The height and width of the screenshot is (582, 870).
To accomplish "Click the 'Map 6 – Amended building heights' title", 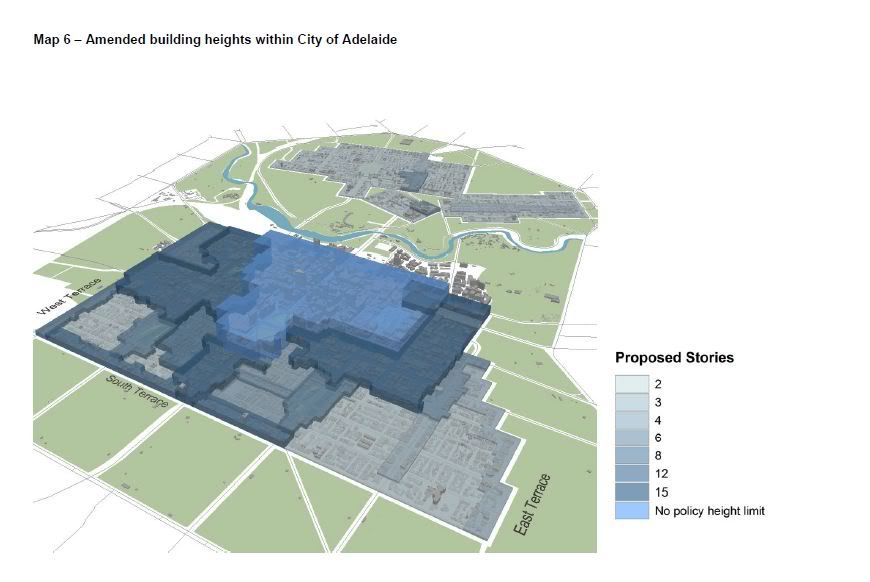I will pyautogui.click(x=215, y=40).
